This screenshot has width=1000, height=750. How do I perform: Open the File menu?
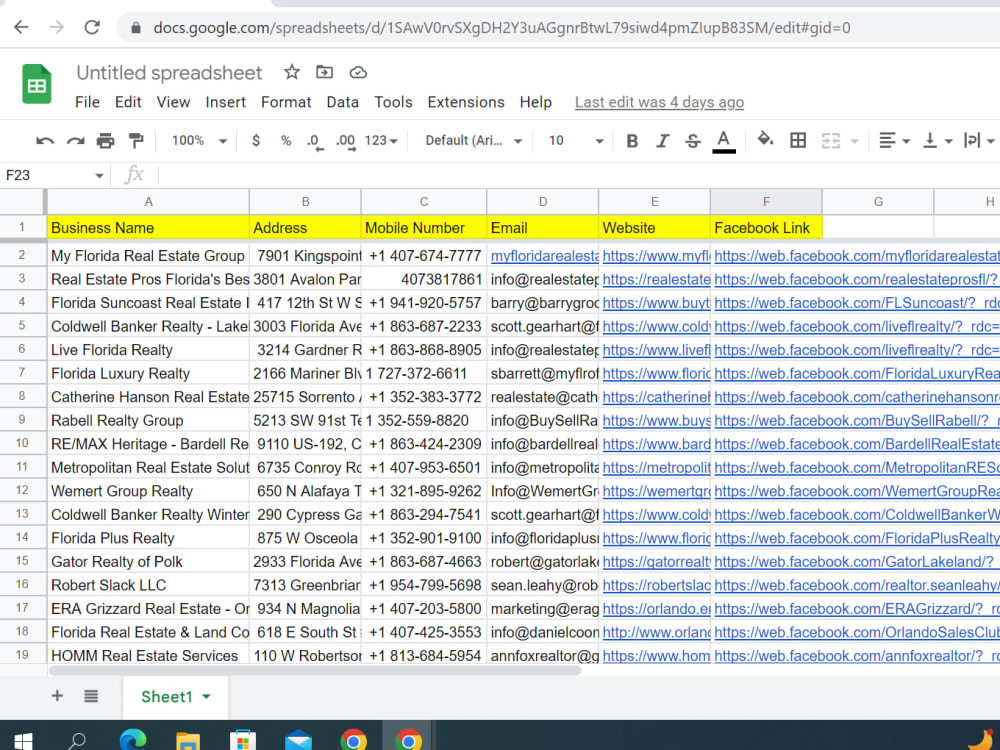(87, 102)
